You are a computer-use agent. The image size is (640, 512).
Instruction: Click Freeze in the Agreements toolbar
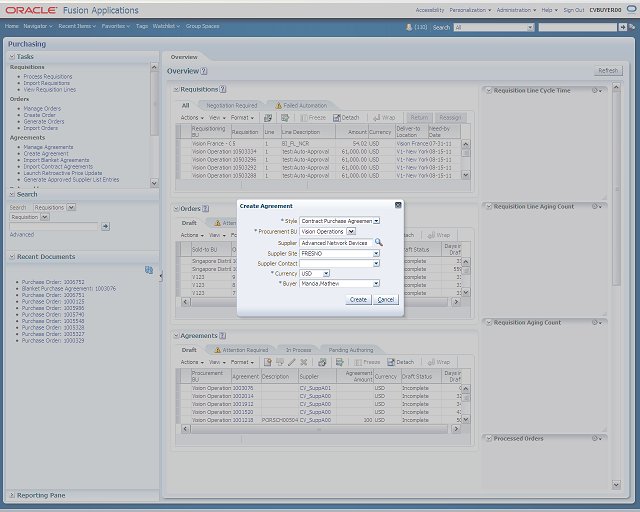pos(367,362)
